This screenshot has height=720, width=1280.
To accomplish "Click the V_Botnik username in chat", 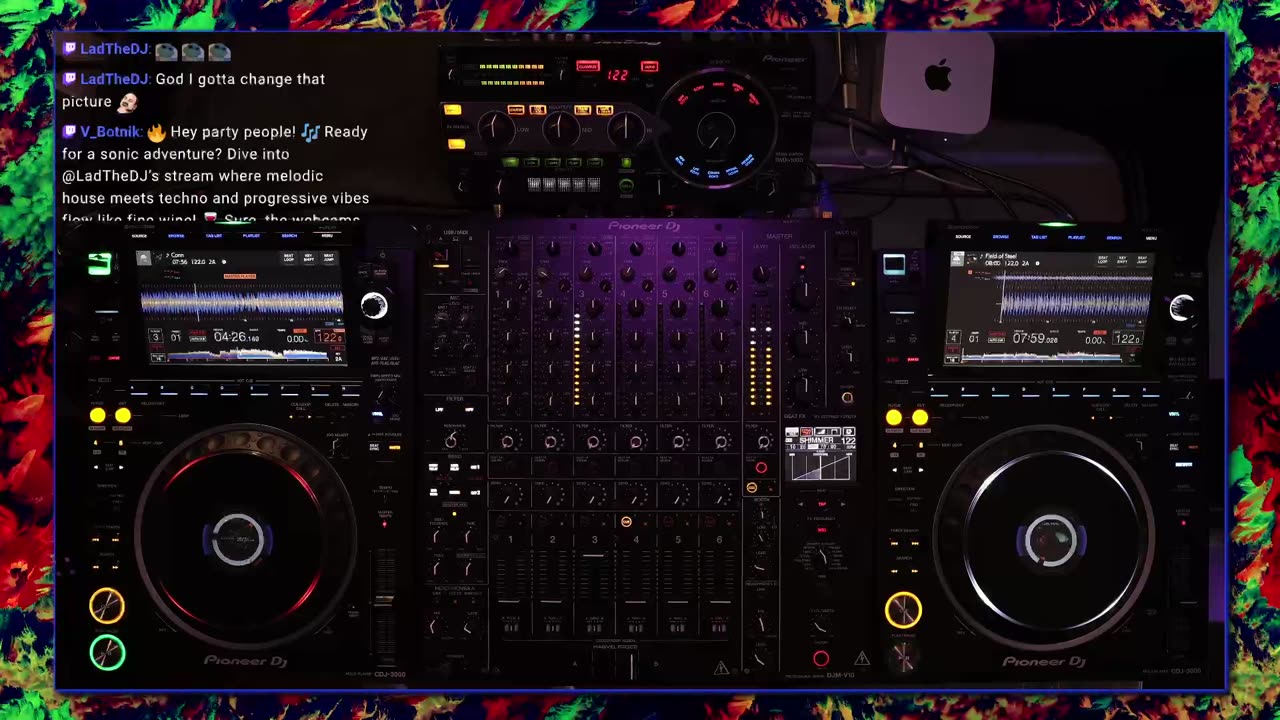I will tap(111, 132).
